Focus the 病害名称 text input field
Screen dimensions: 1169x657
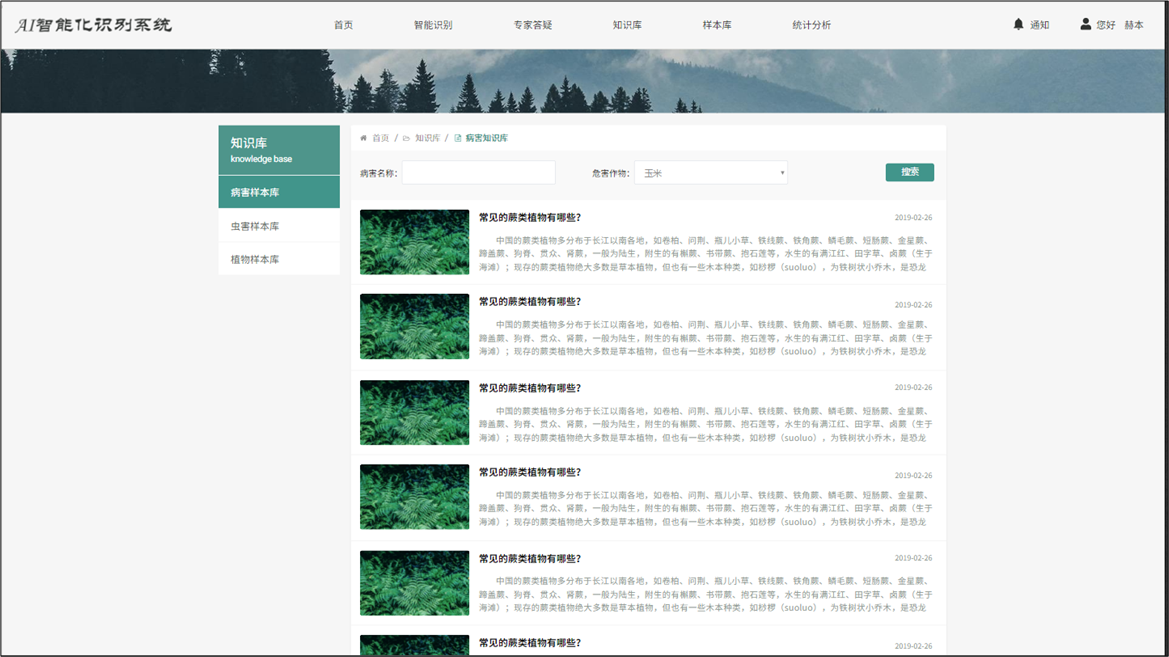click(478, 173)
